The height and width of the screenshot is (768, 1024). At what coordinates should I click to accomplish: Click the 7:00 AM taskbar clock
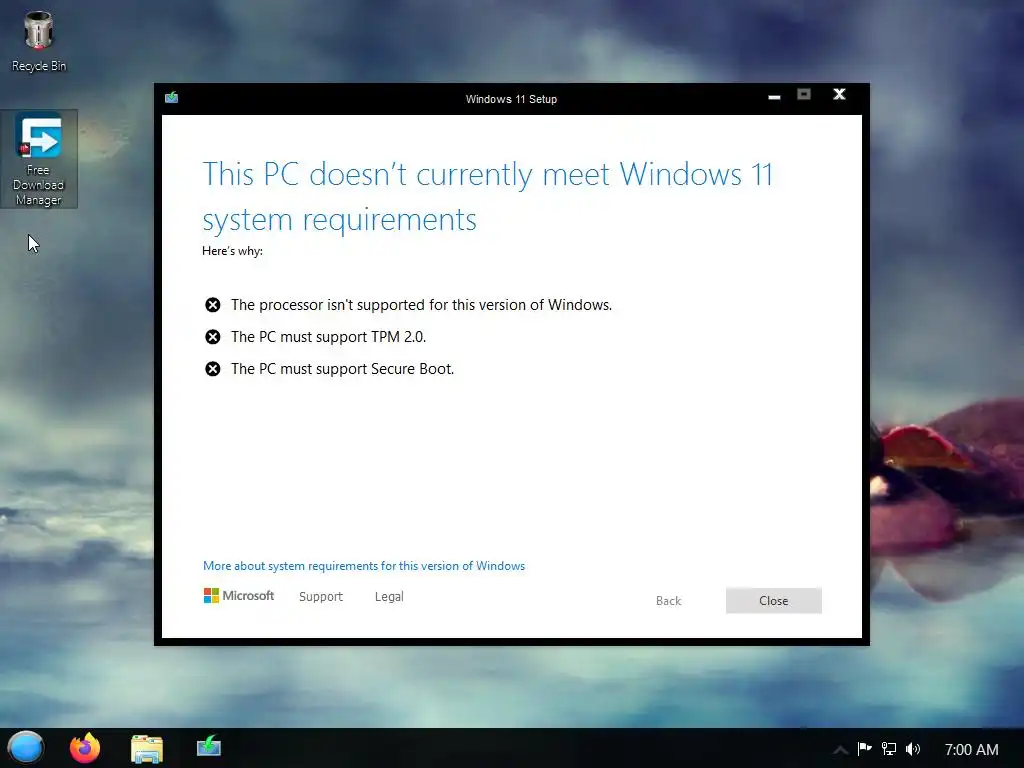pyautogui.click(x=971, y=750)
